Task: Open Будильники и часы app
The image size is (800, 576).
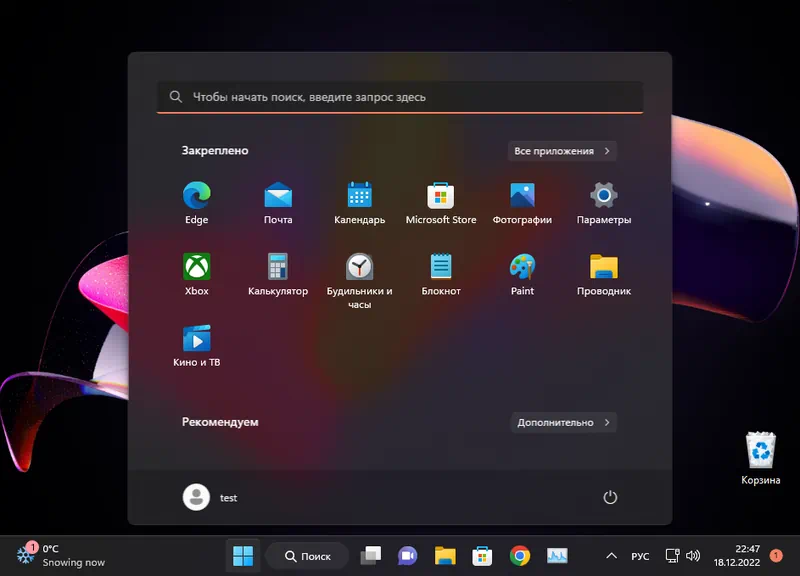Action: point(359,281)
